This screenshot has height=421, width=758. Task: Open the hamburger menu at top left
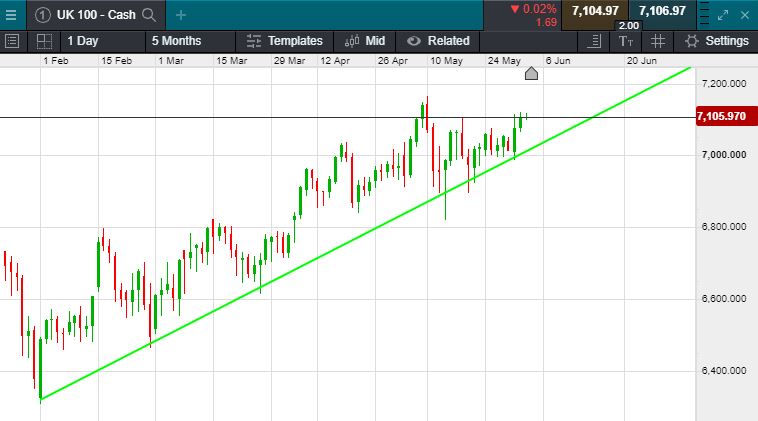point(11,14)
